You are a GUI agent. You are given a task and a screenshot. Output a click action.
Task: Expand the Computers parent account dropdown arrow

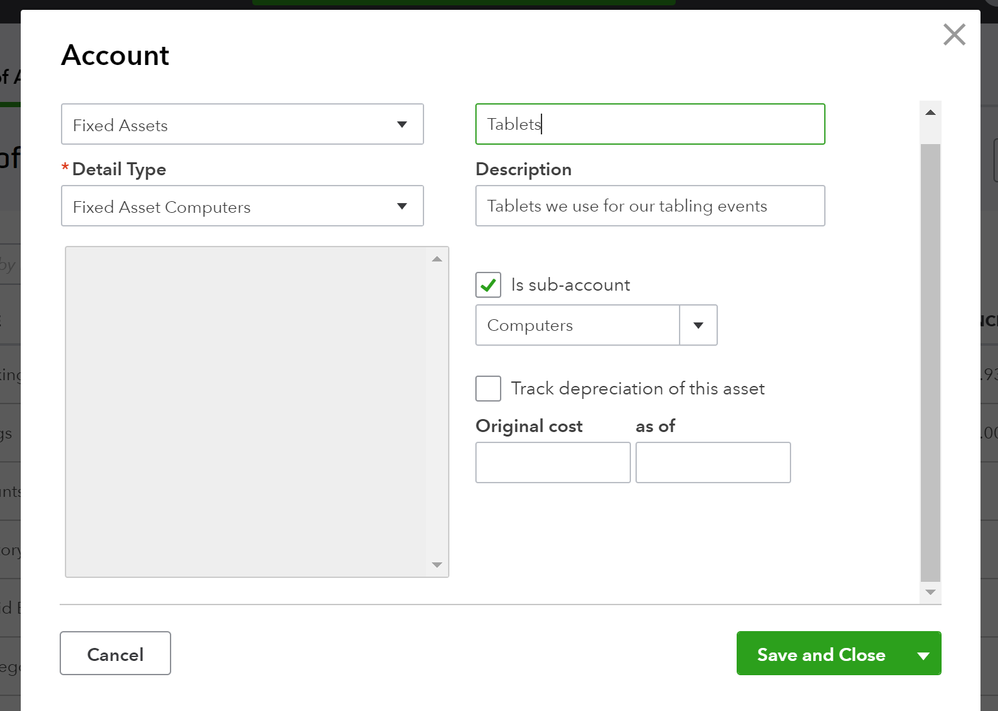coord(698,326)
